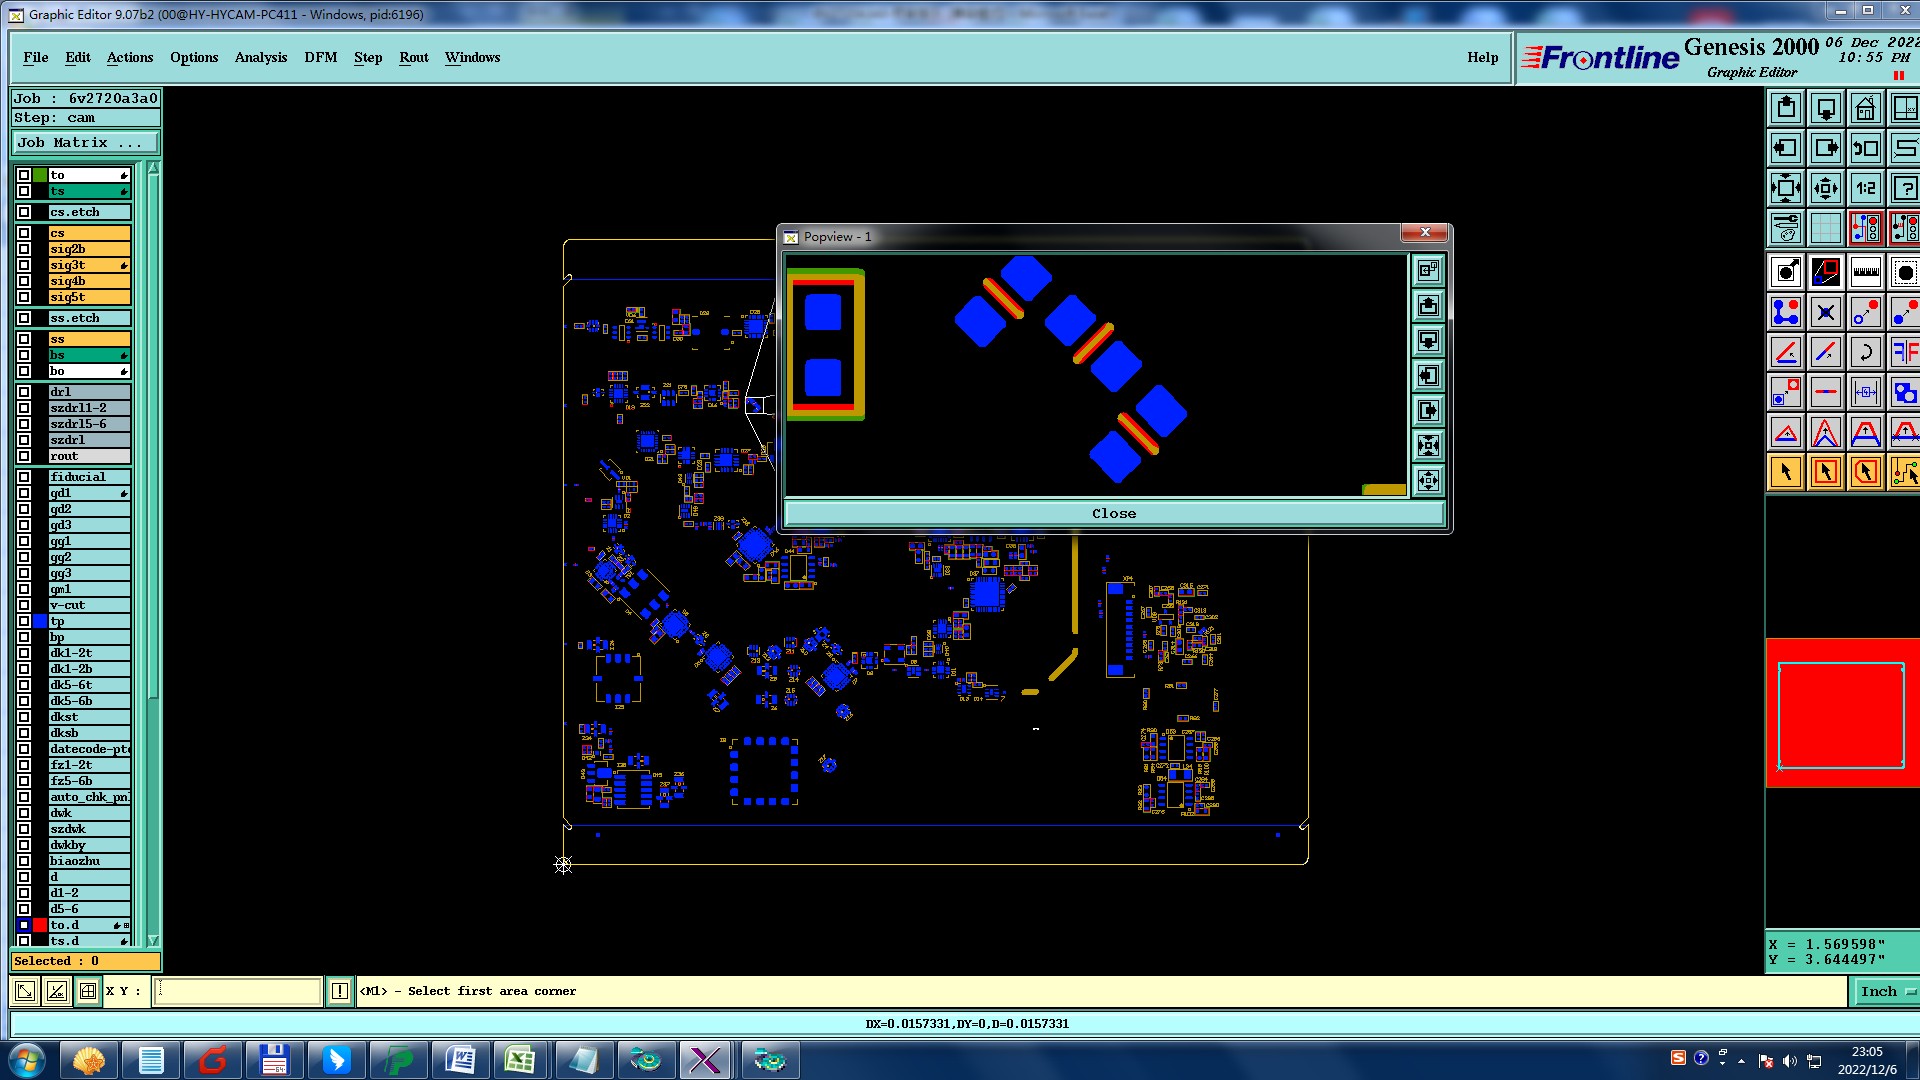Click the green color swatch of 'to' layer
The height and width of the screenshot is (1080, 1920).
tap(40, 175)
